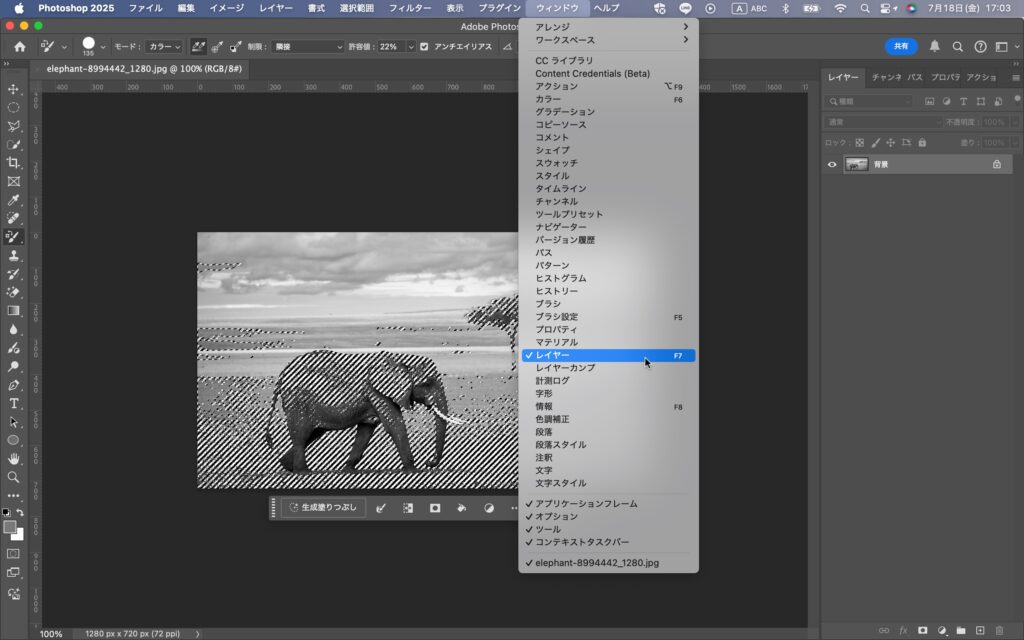Choose Sampling Once icon in options bar
1024x640 pixels.
pos(217,46)
